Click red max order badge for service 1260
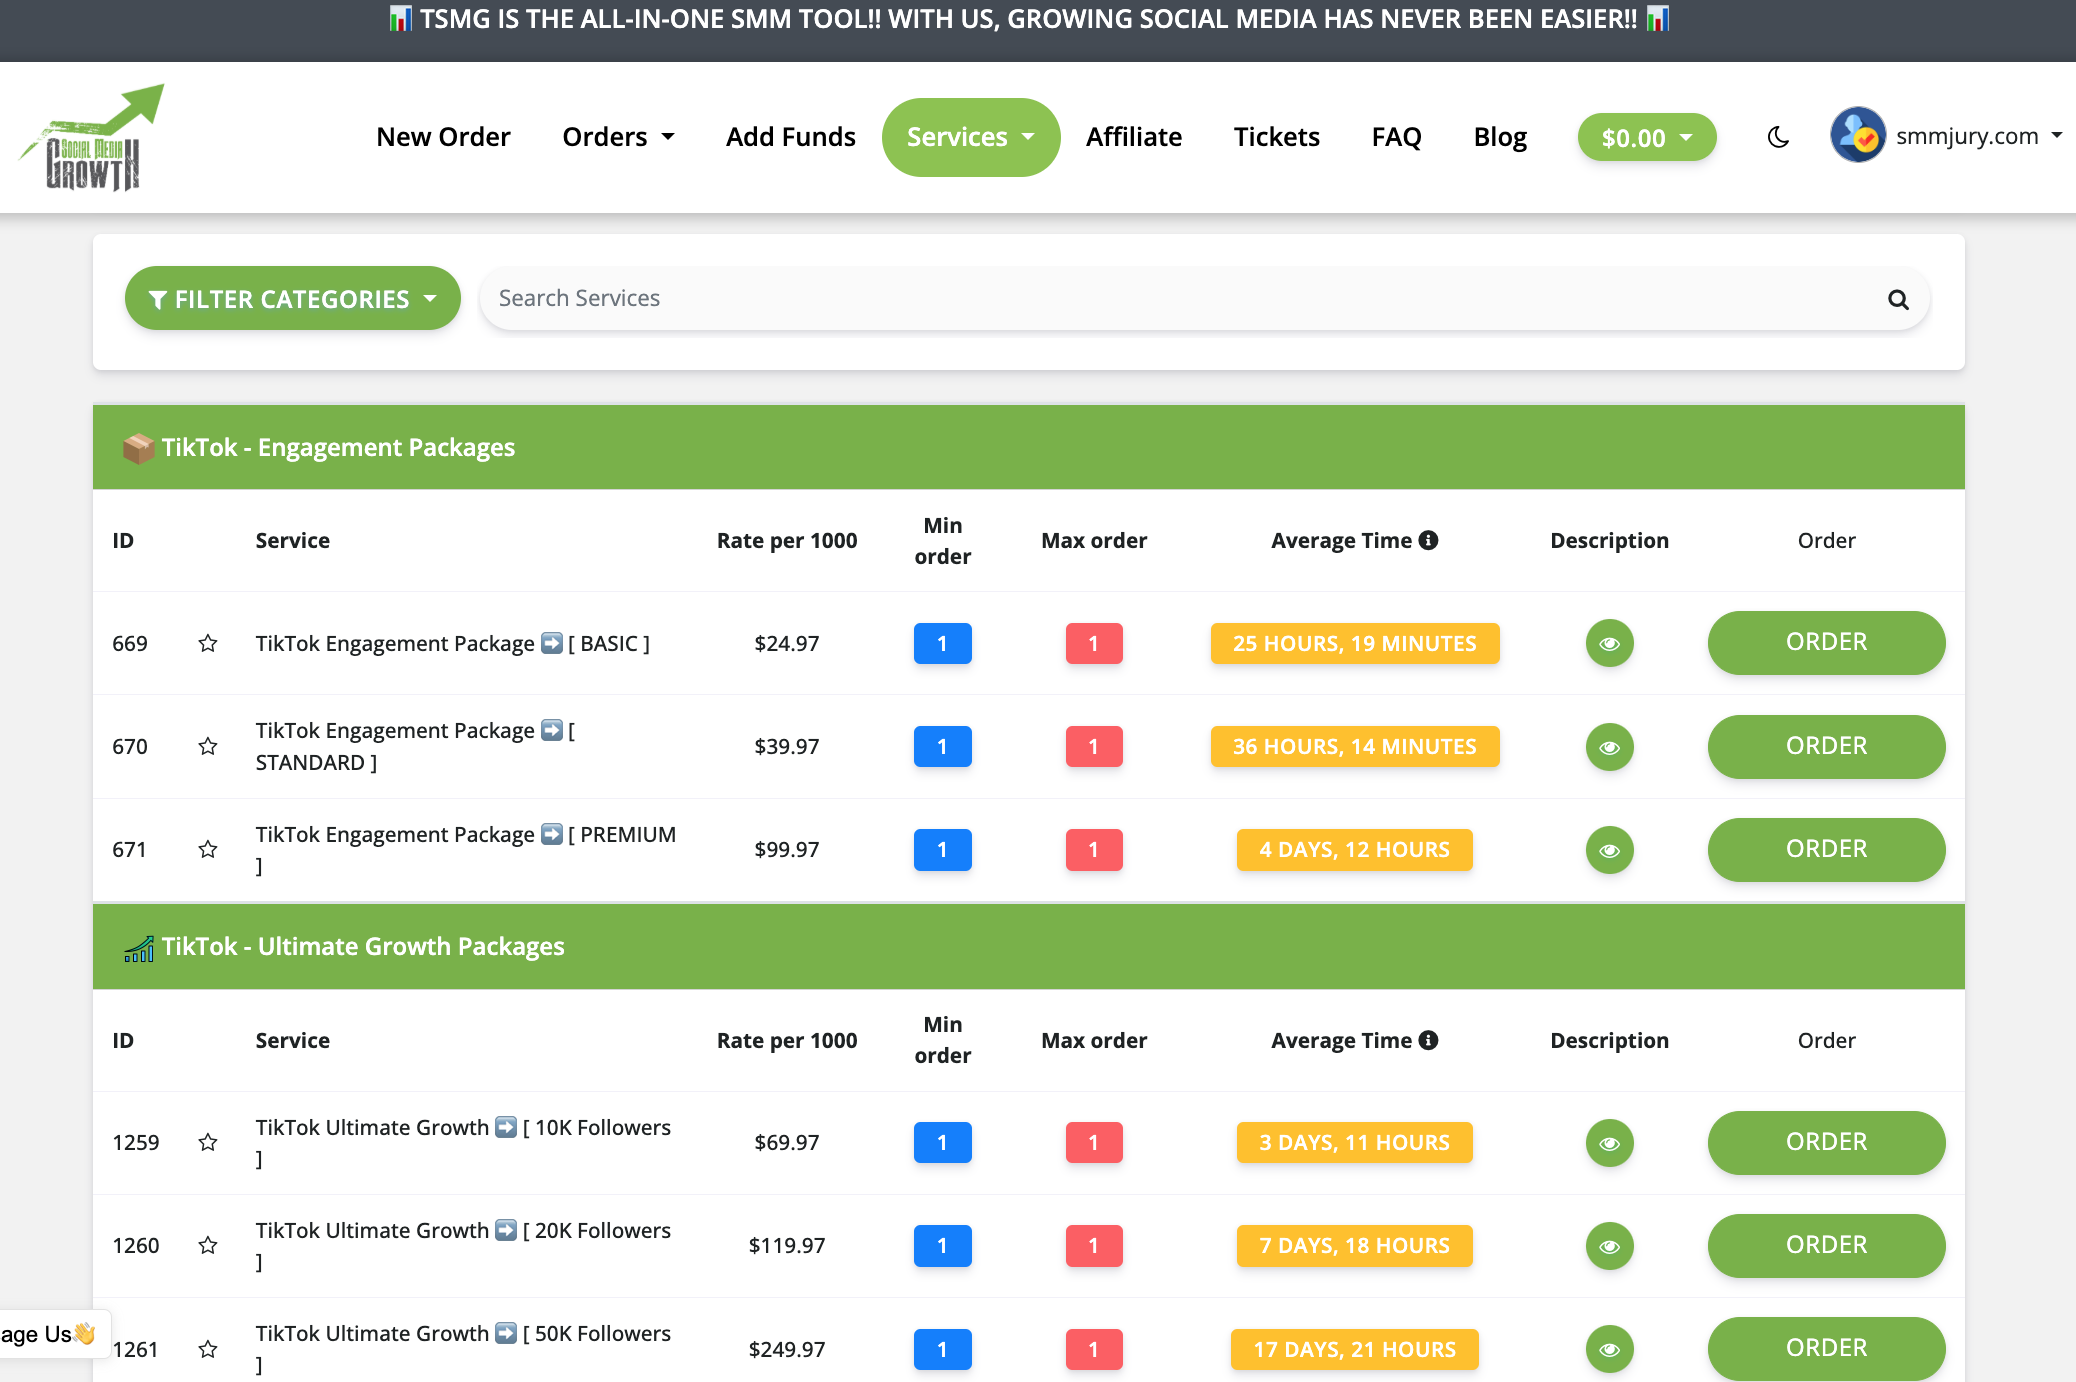Screen dimensions: 2076x1382 click(1094, 1246)
